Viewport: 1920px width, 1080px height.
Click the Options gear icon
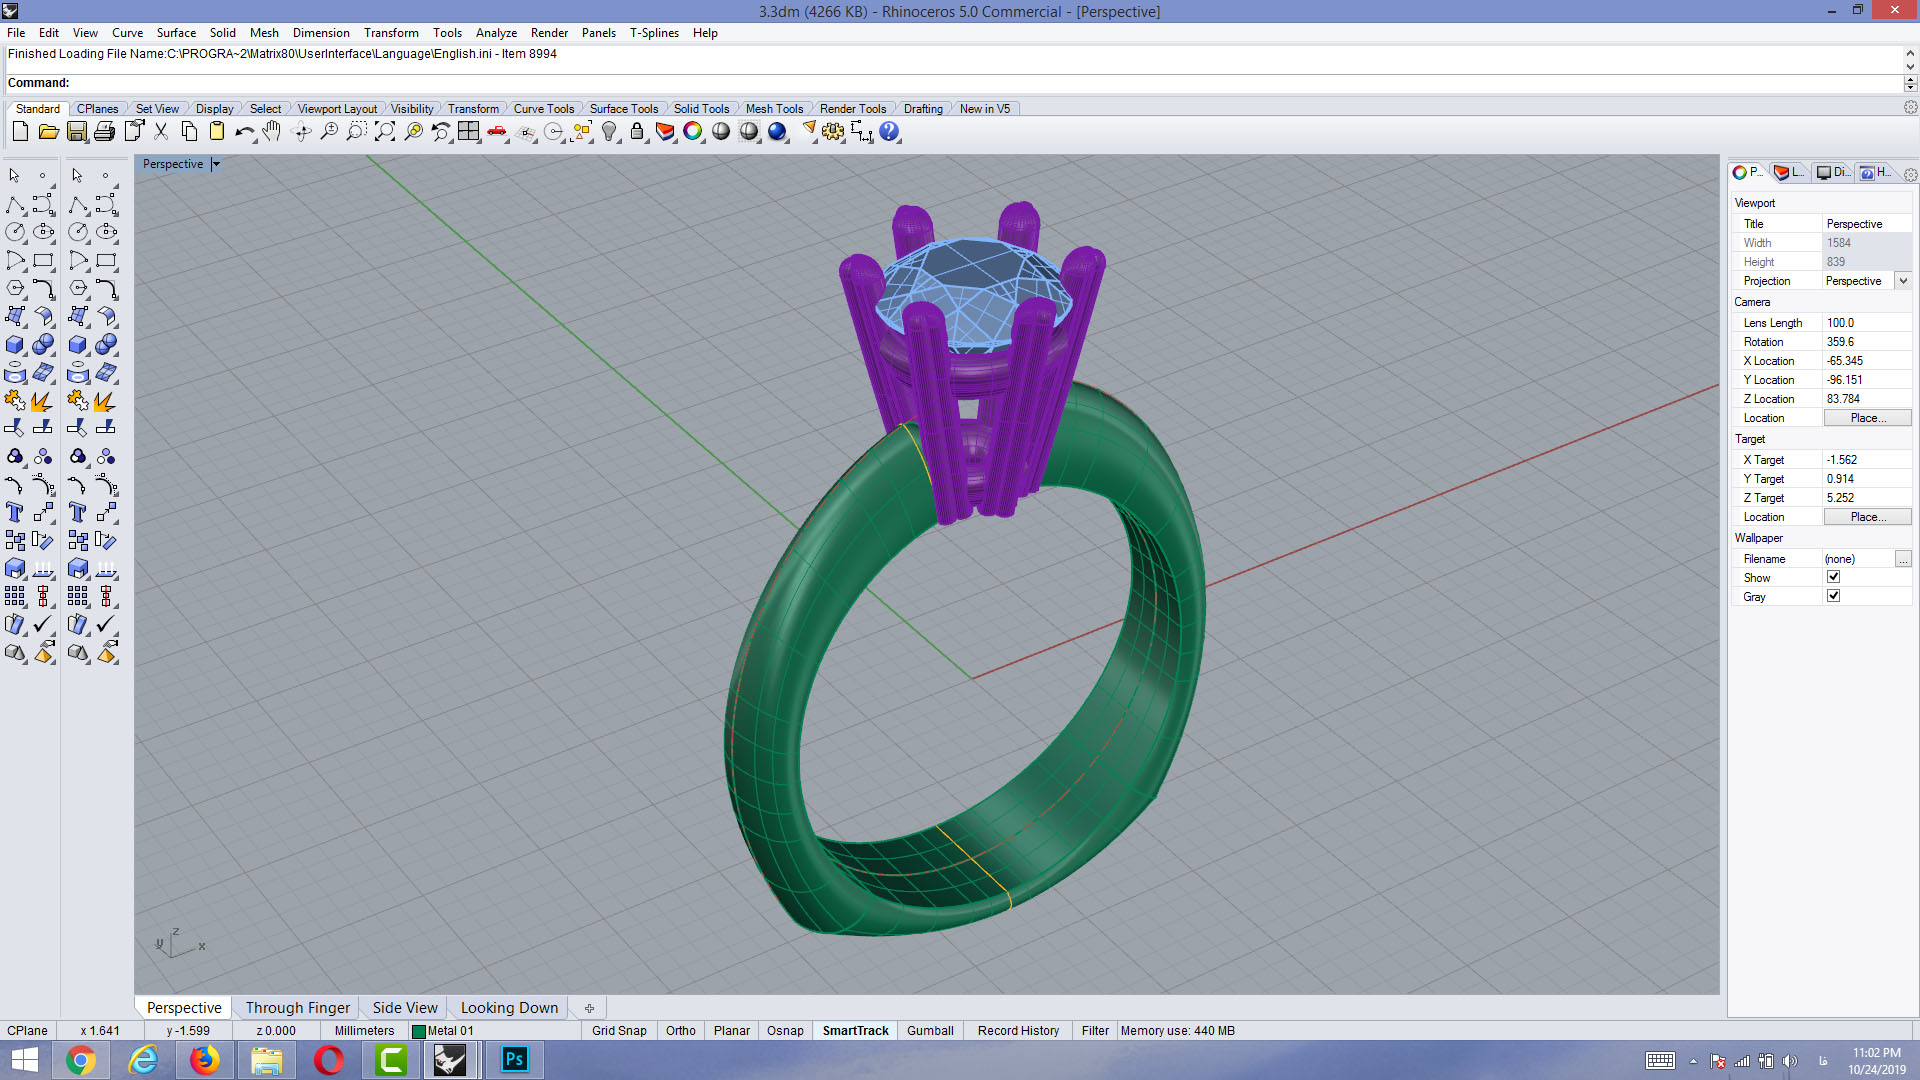point(833,131)
